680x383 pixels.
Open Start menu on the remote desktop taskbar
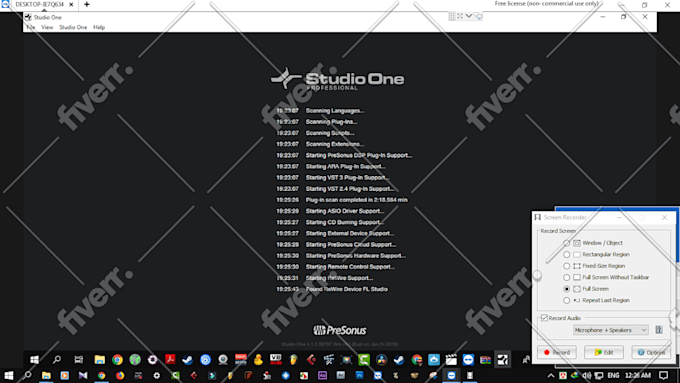coord(34,360)
